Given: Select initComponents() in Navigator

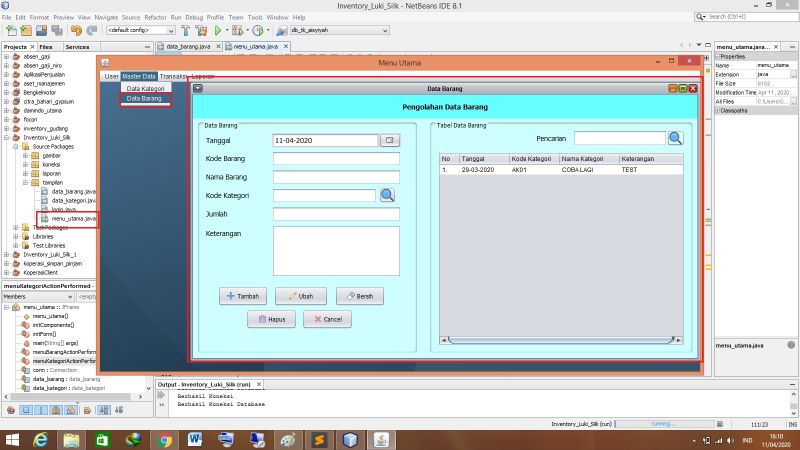Looking at the screenshot, I should (53, 325).
